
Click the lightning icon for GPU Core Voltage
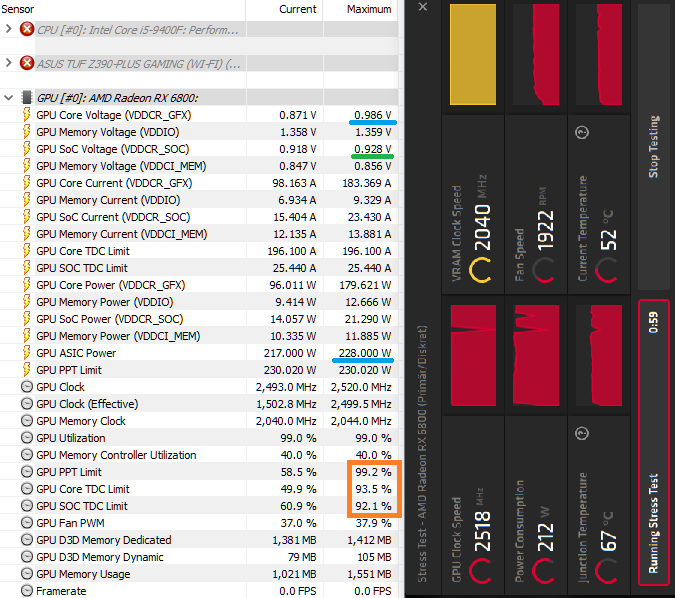pyautogui.click(x=27, y=115)
